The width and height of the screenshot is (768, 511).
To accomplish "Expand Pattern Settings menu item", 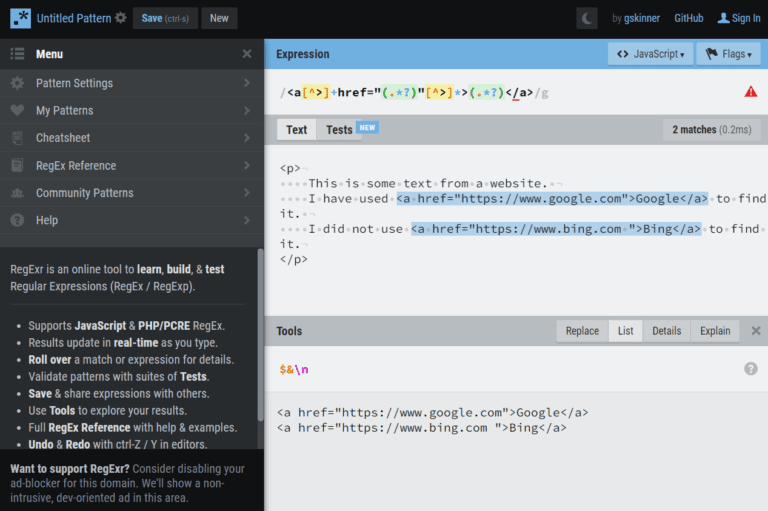I will [x=130, y=83].
